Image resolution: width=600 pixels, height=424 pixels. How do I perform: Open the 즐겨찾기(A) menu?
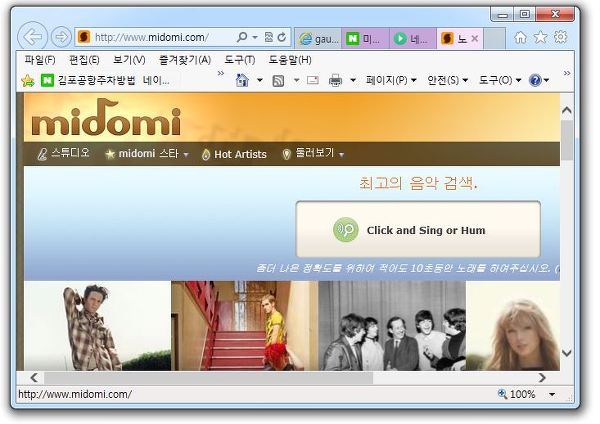pos(185,60)
